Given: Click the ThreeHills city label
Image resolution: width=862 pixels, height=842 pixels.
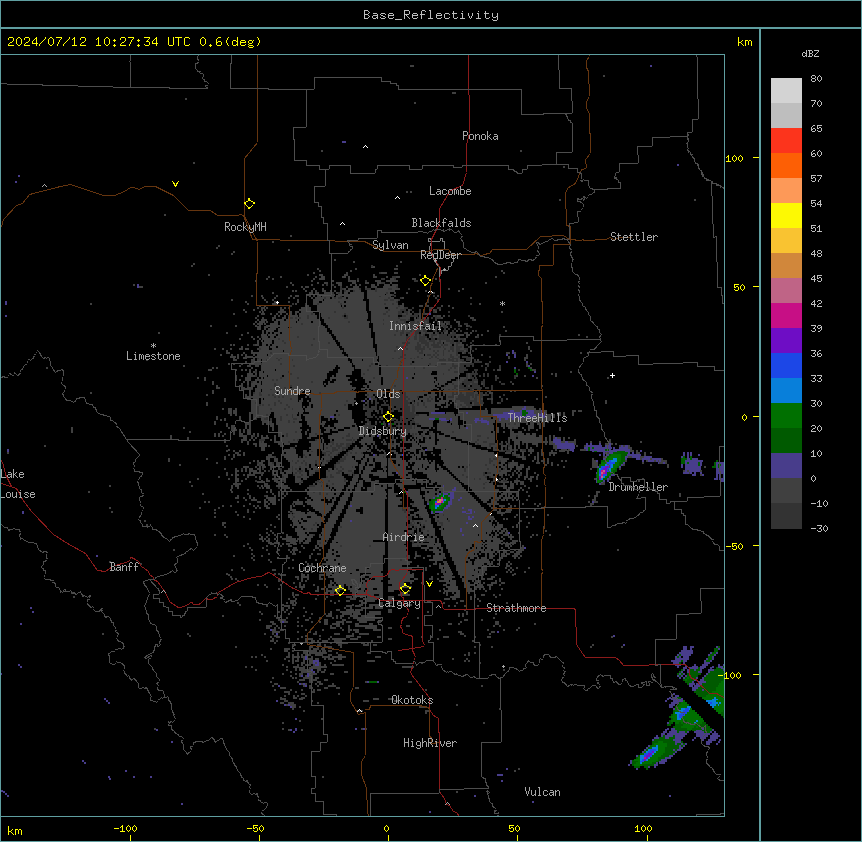Looking at the screenshot, I should (x=537, y=418).
